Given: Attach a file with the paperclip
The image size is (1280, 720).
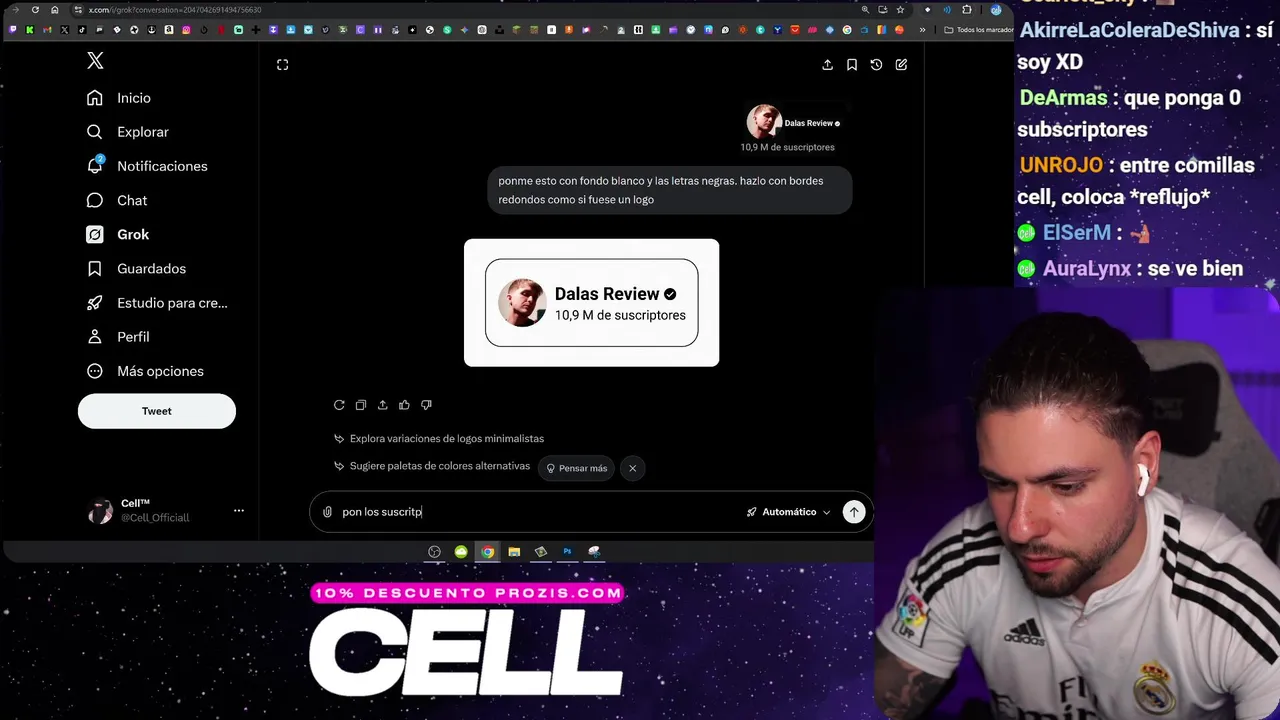Looking at the screenshot, I should (327, 512).
